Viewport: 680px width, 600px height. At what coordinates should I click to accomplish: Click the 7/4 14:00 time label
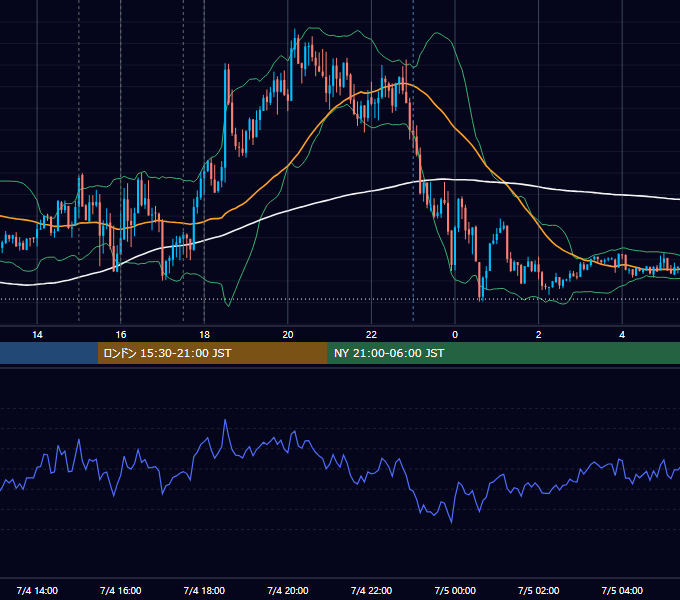coord(37,590)
